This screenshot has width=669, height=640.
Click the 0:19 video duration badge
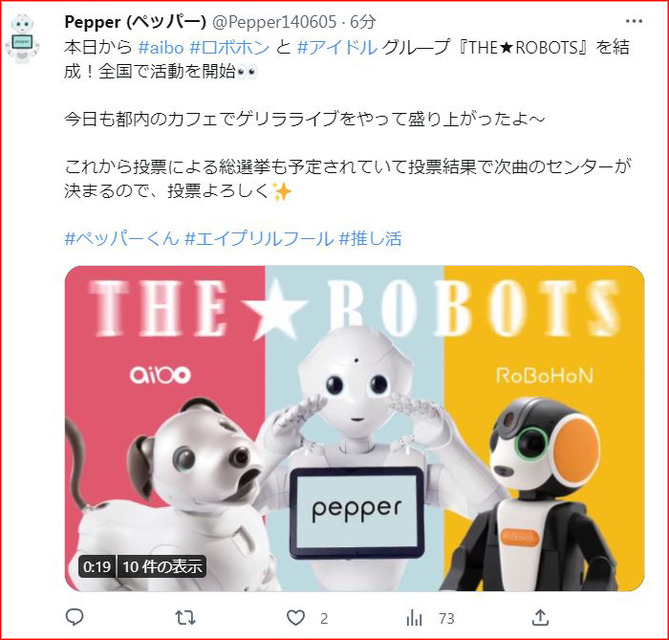97,567
